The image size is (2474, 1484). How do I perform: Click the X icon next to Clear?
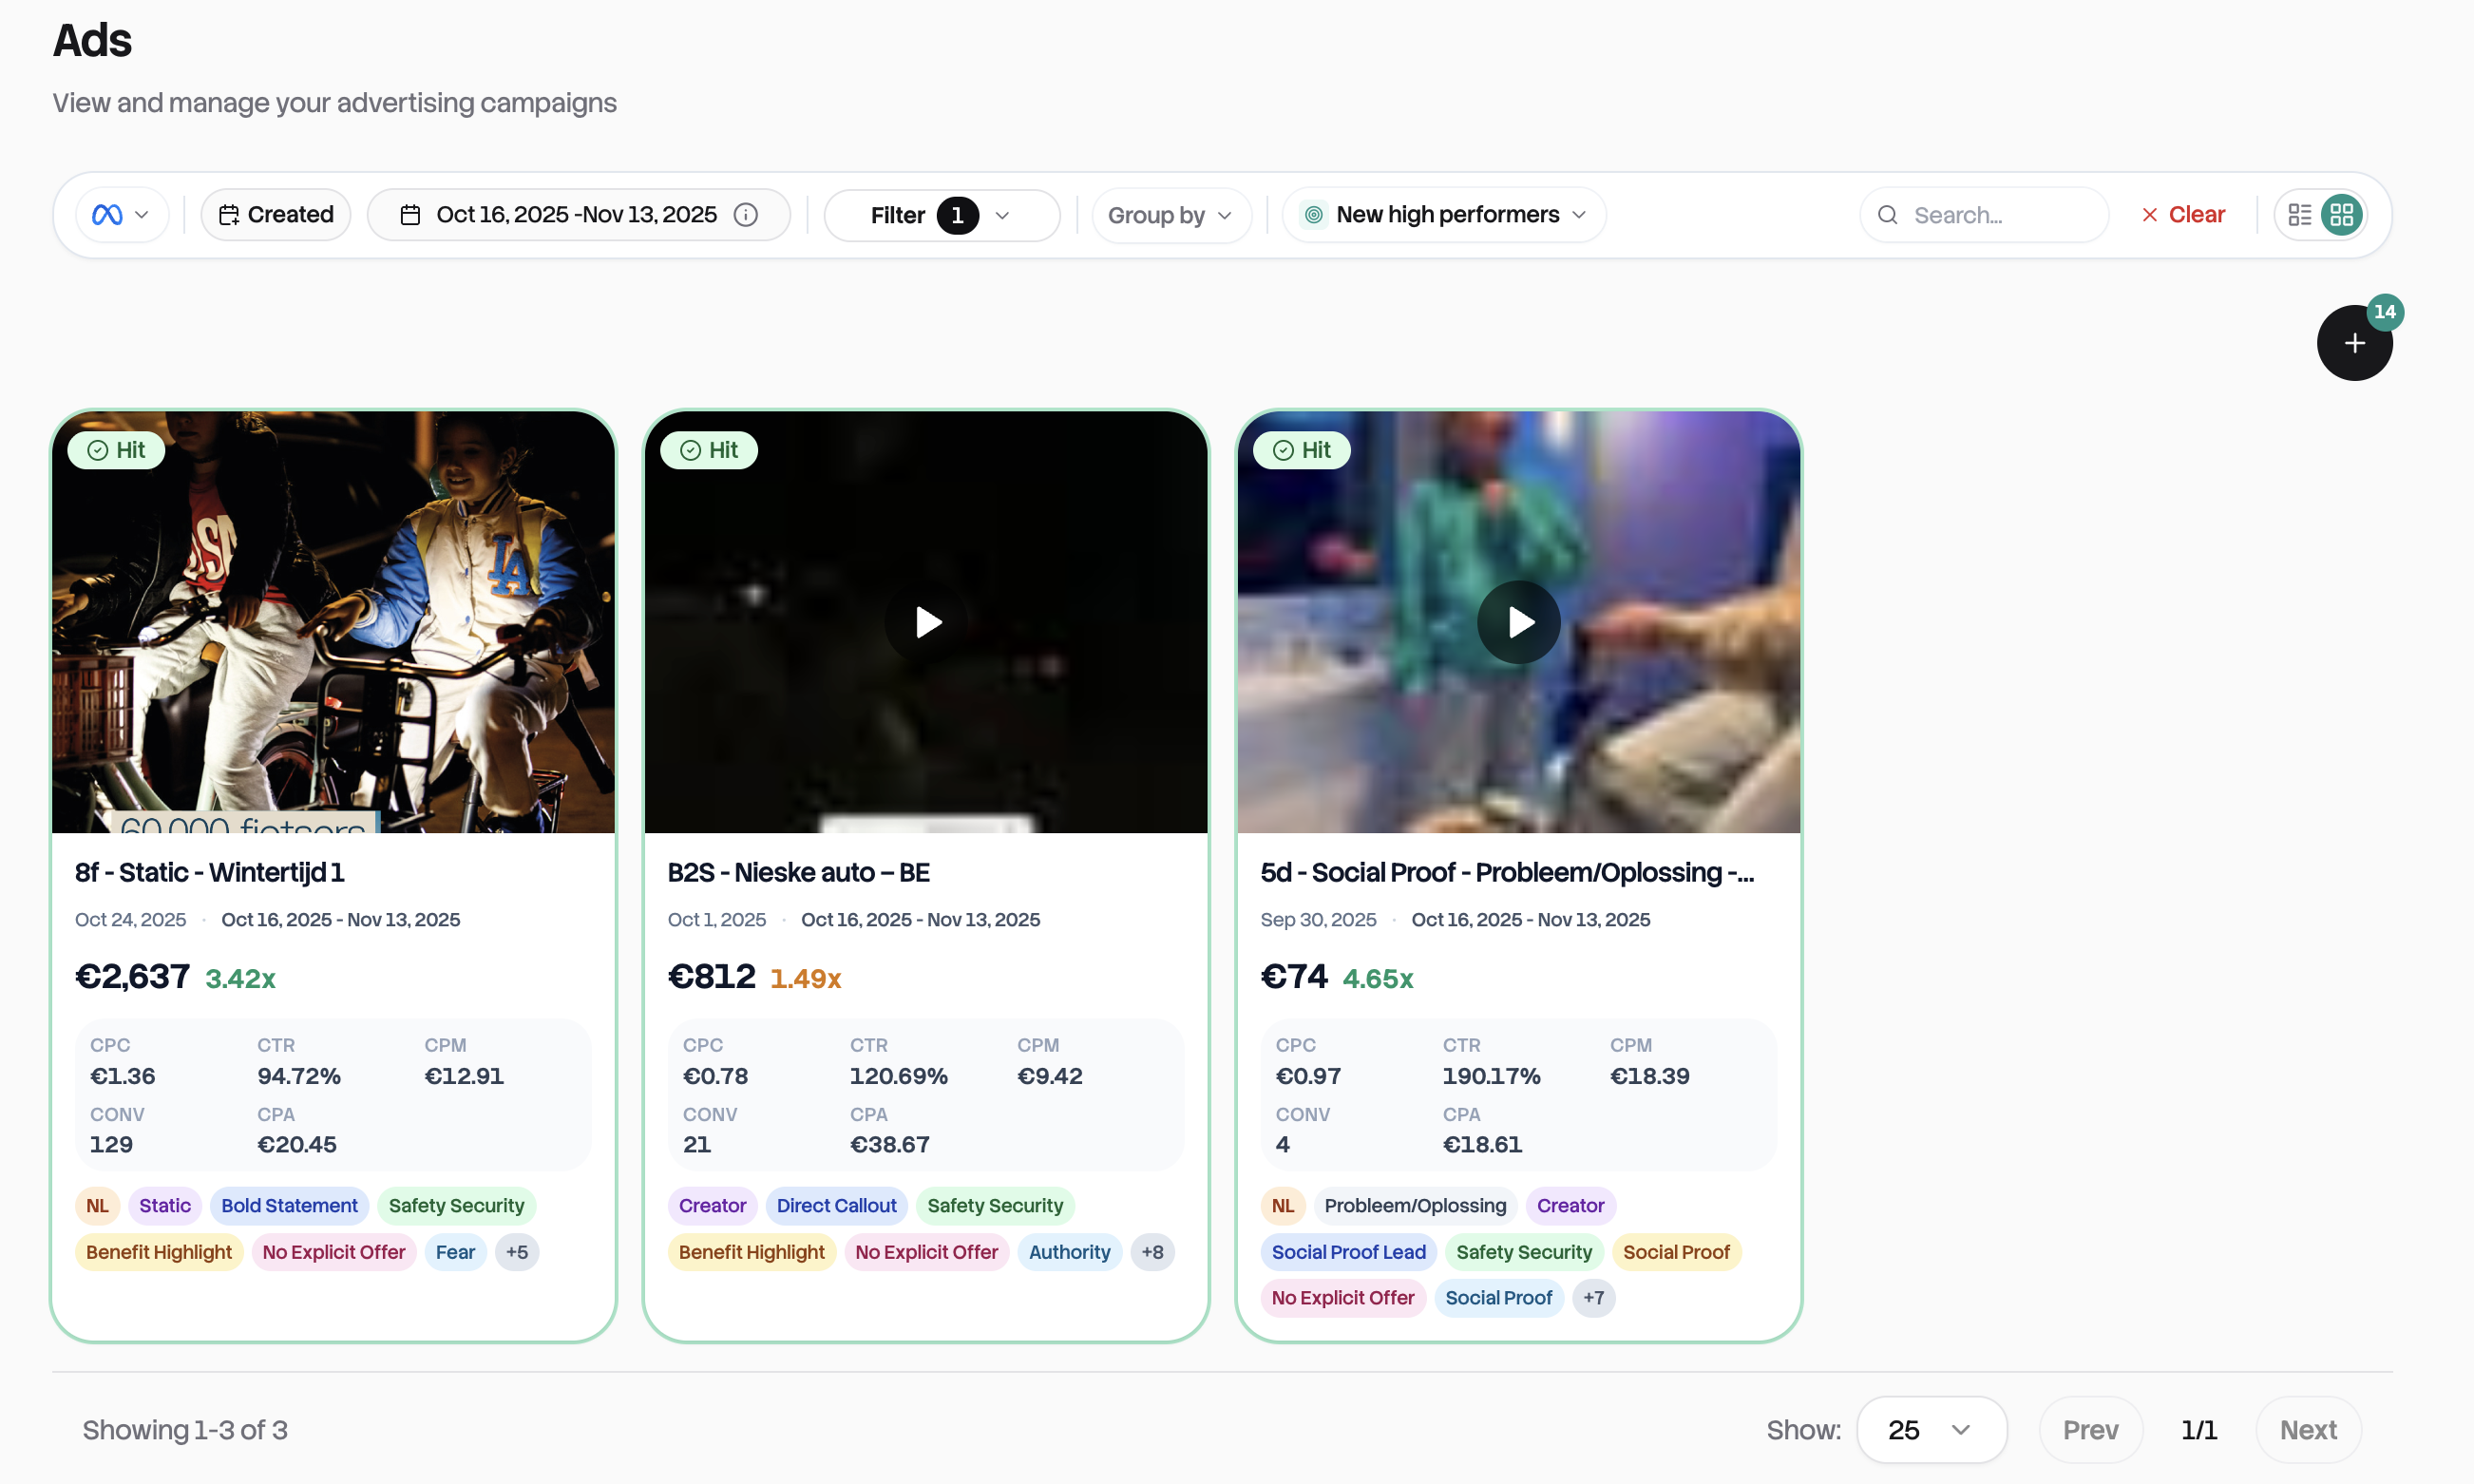click(2150, 214)
